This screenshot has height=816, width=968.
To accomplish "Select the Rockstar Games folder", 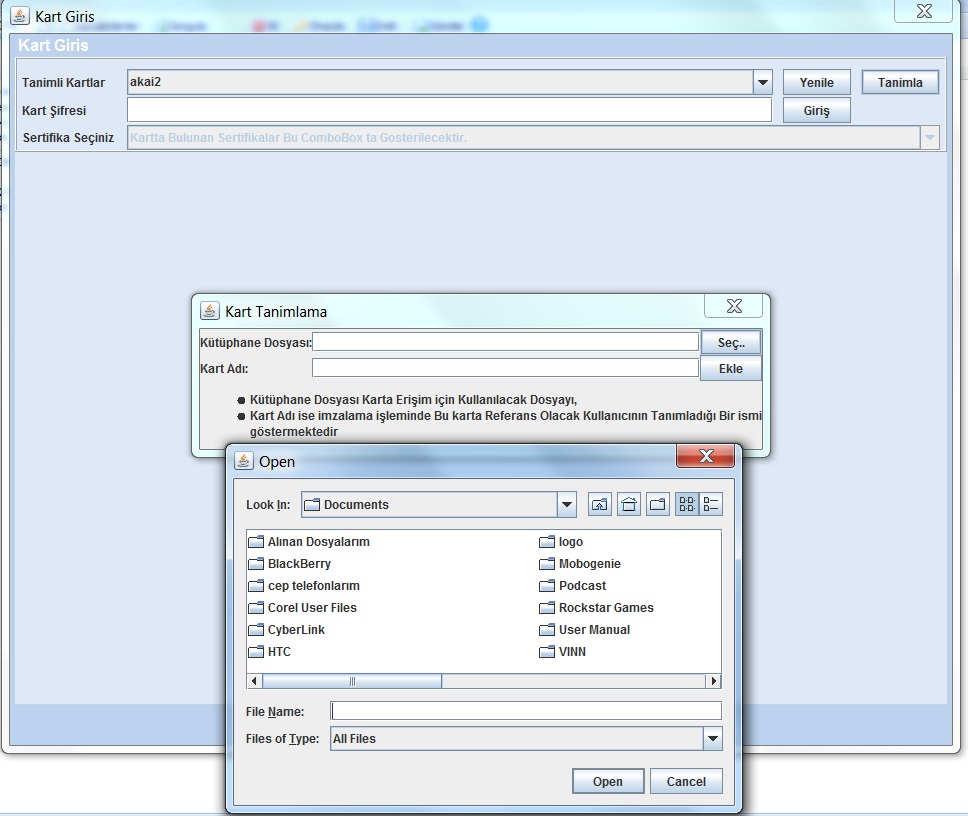I will coord(605,608).
